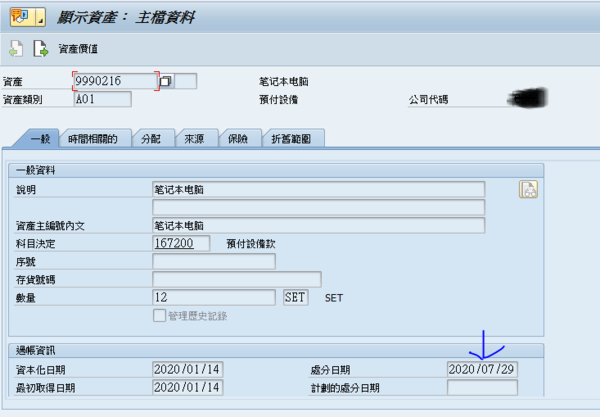Click the other asset (document) toolbar icon
Image resolution: width=600 pixels, height=417 pixels.
click(x=16, y=48)
